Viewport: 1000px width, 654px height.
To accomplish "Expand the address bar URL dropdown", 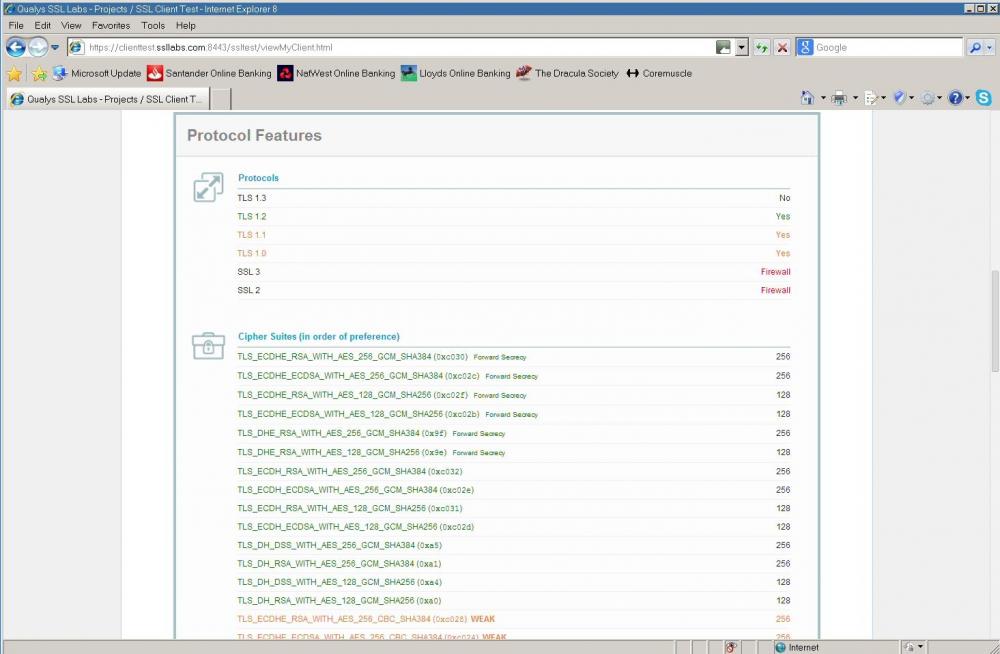I will 741,47.
